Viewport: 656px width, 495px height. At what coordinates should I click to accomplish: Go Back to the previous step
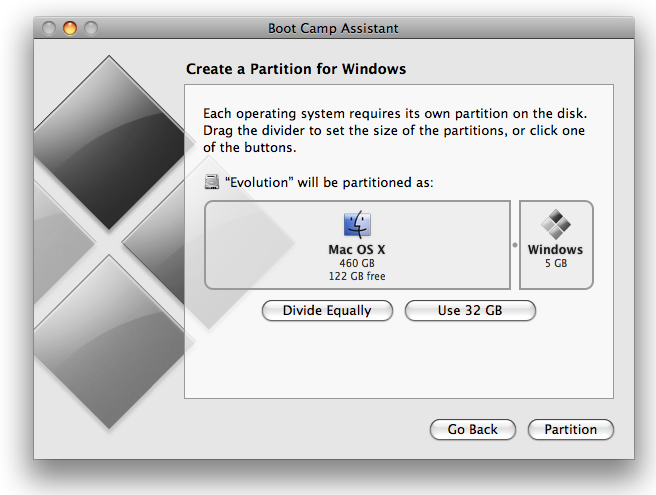tap(473, 429)
